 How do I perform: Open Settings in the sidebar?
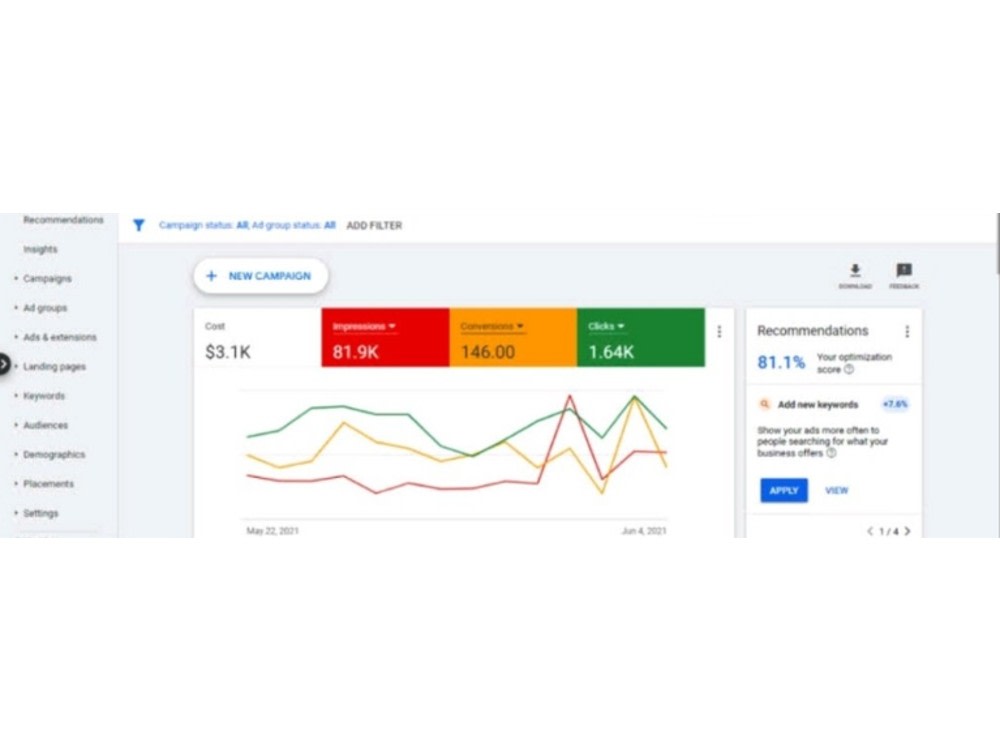point(41,513)
